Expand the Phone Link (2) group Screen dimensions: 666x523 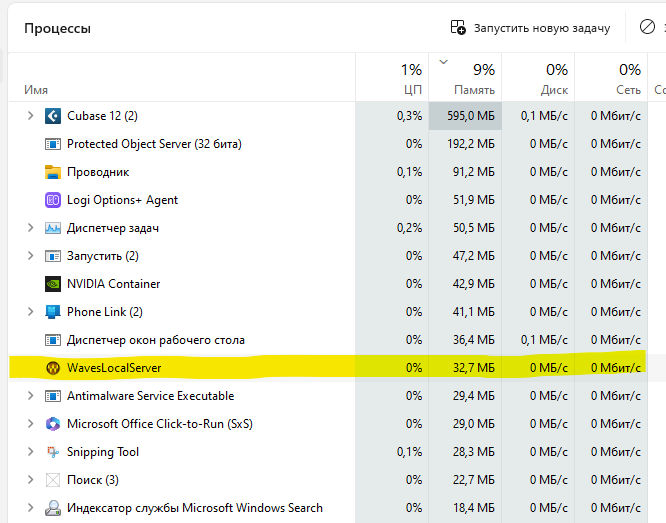(30, 312)
